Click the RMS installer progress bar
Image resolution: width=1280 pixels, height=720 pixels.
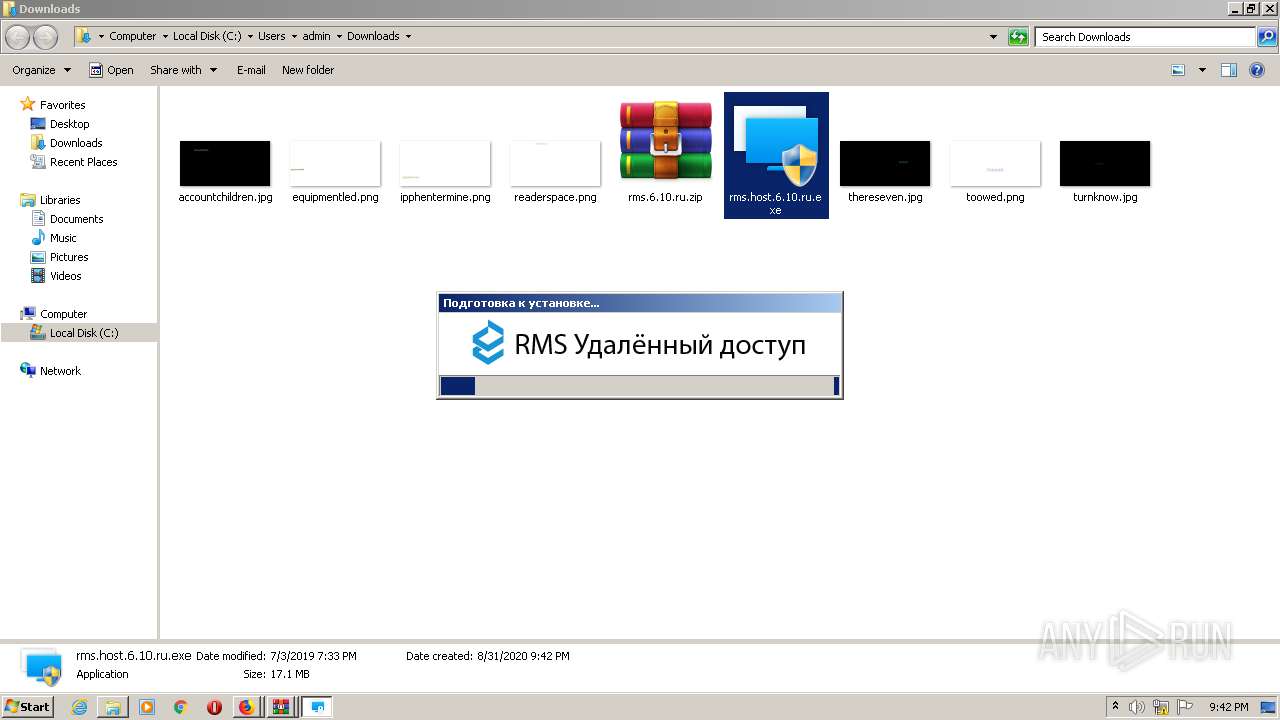640,386
